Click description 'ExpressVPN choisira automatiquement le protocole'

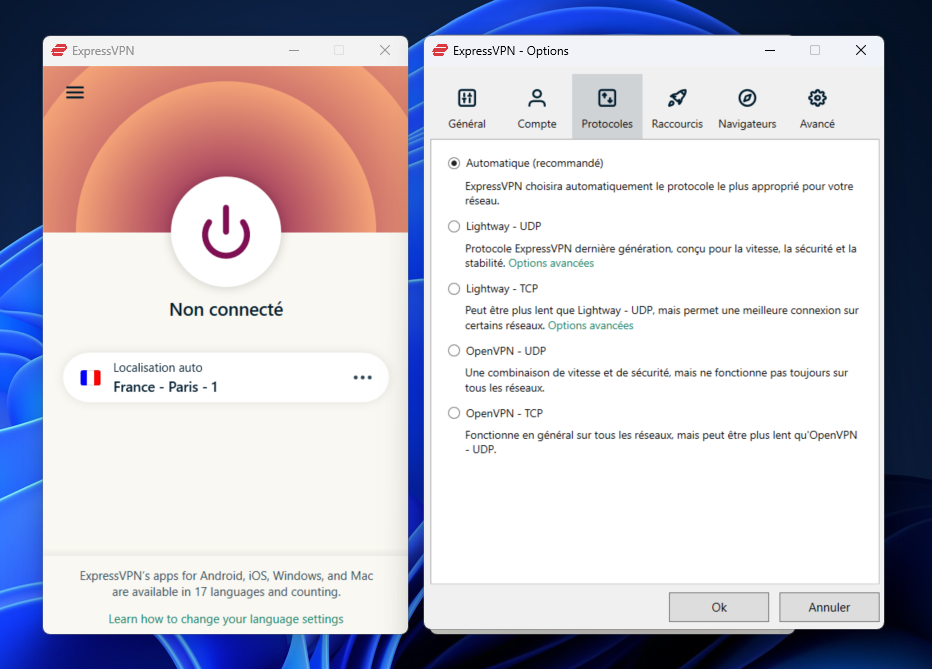click(x=659, y=194)
